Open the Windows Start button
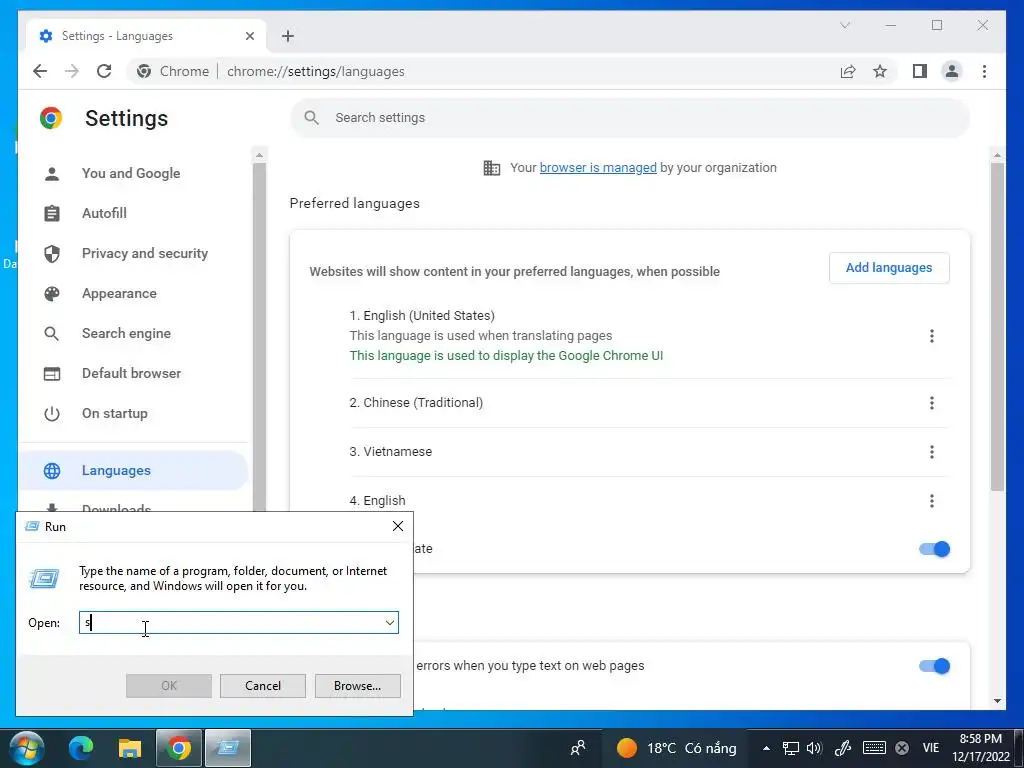The height and width of the screenshot is (768, 1024). pos(27,748)
